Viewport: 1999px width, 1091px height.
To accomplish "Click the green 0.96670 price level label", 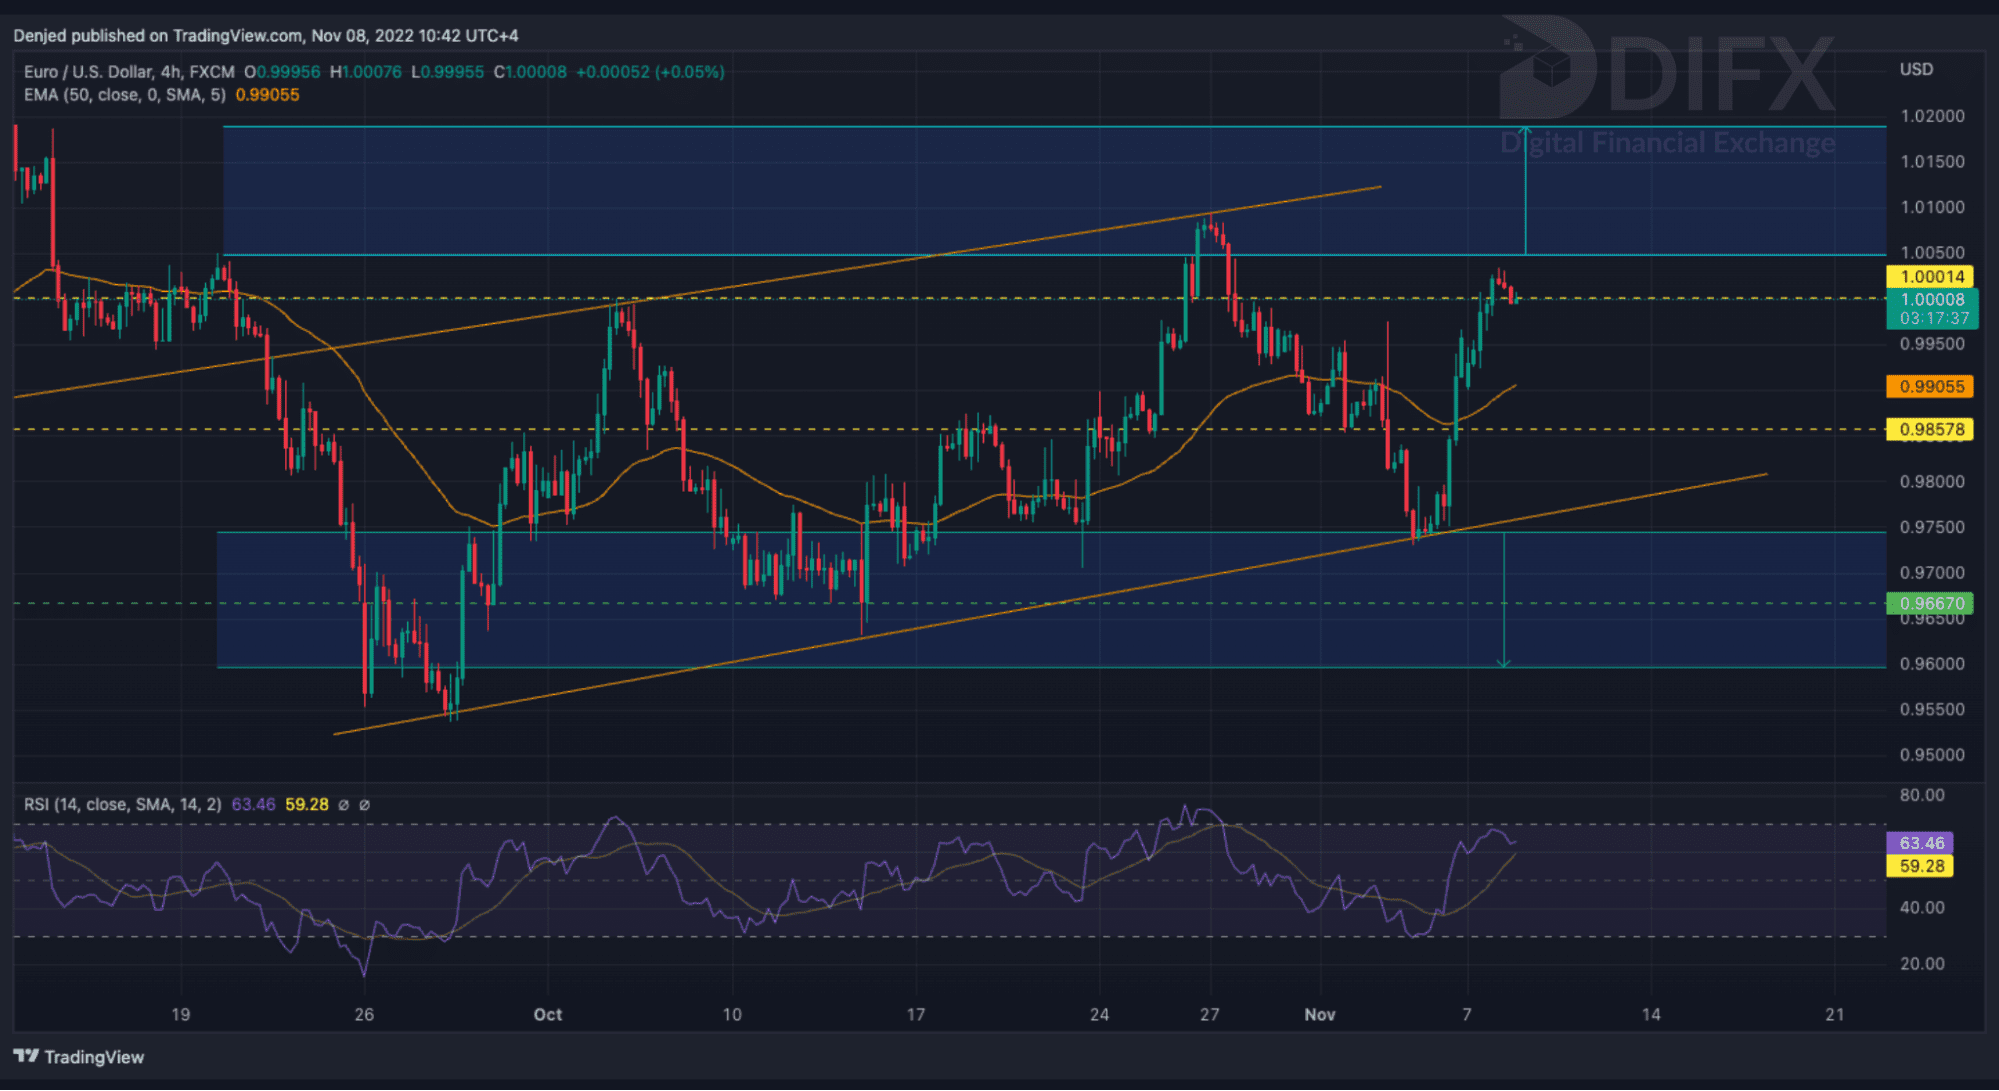I will 1931,604.
